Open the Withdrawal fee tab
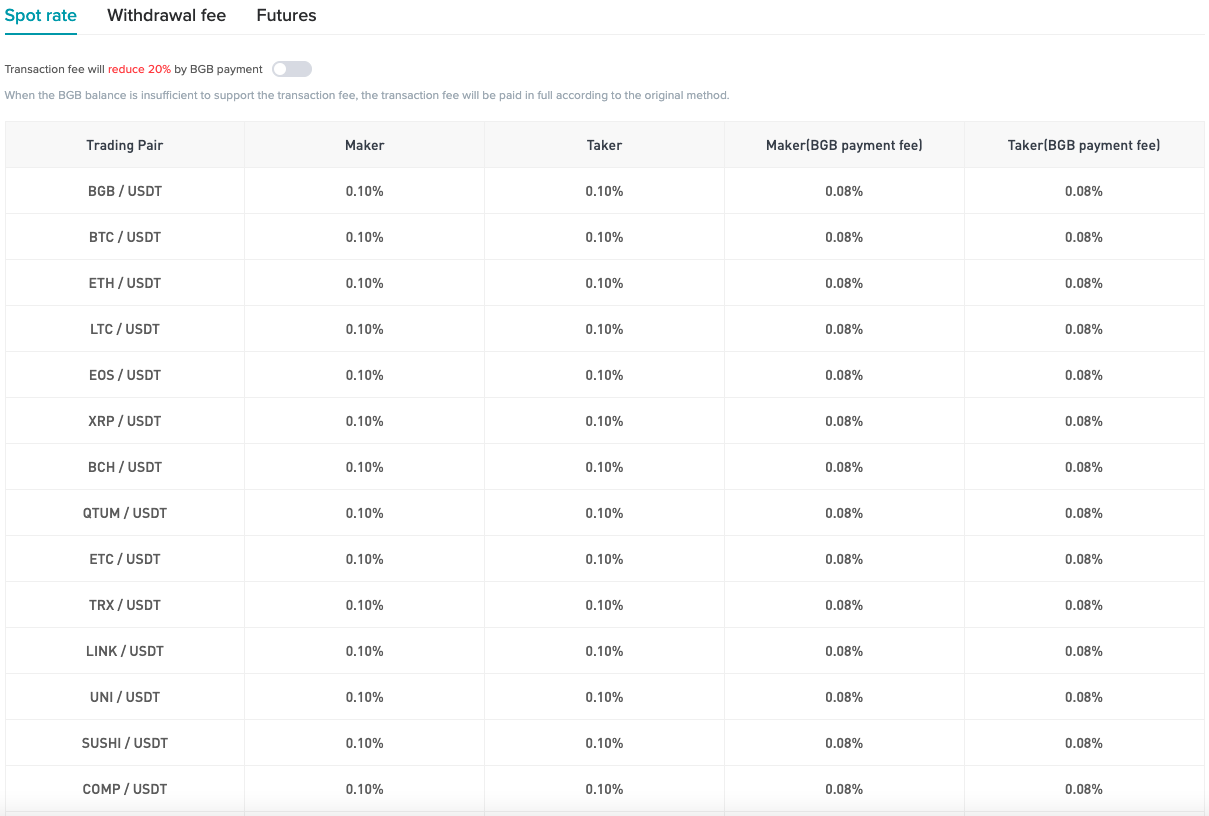Screen dimensions: 1209x816 (x=166, y=15)
